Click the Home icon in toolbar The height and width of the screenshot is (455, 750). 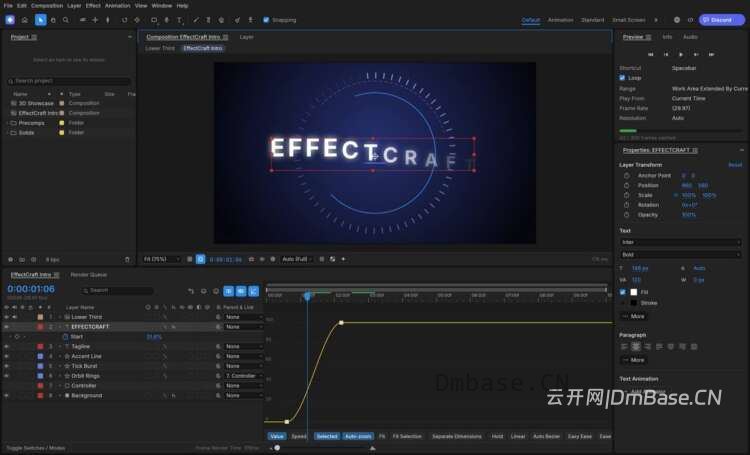pos(25,20)
